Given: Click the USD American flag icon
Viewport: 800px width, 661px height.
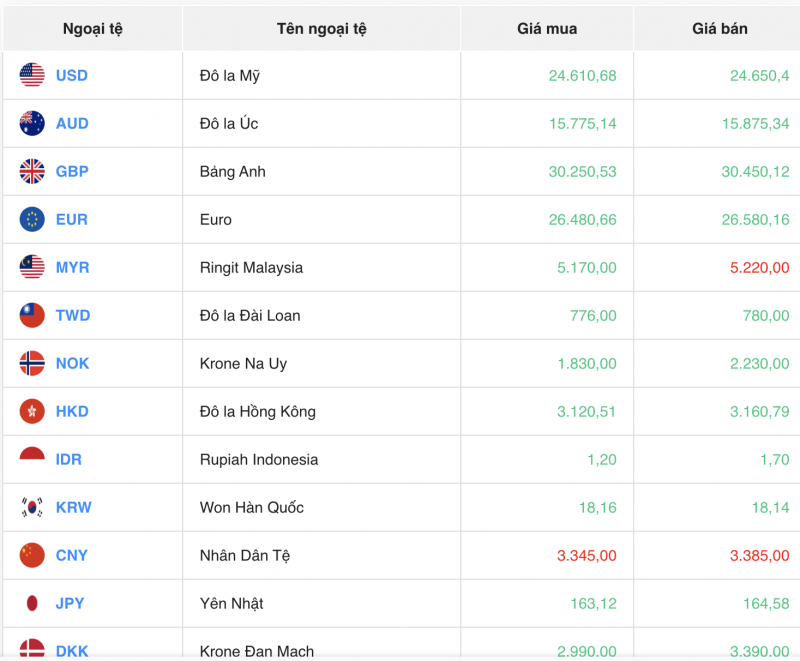Looking at the screenshot, I should click(30, 76).
